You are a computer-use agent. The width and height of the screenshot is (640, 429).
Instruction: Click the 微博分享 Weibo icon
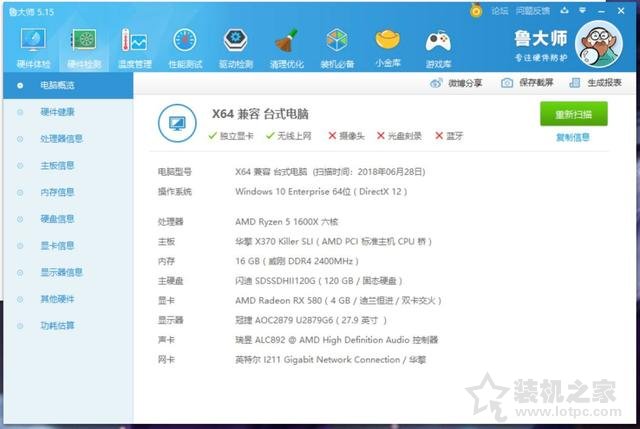tap(436, 83)
